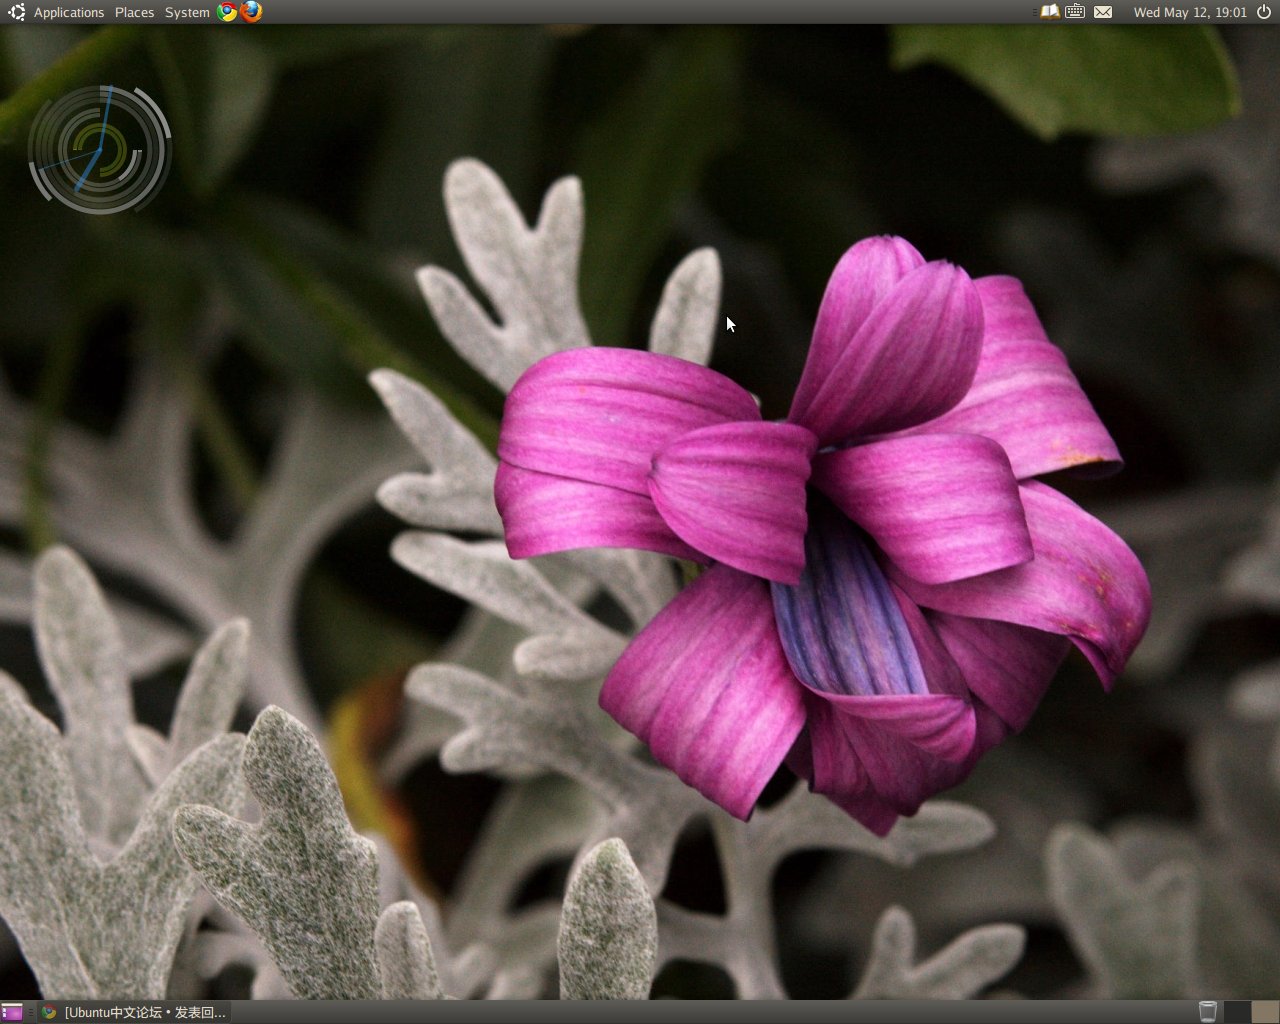Screen dimensions: 1280x1024
Task: Open the mail envelope indicator
Action: coord(1102,12)
